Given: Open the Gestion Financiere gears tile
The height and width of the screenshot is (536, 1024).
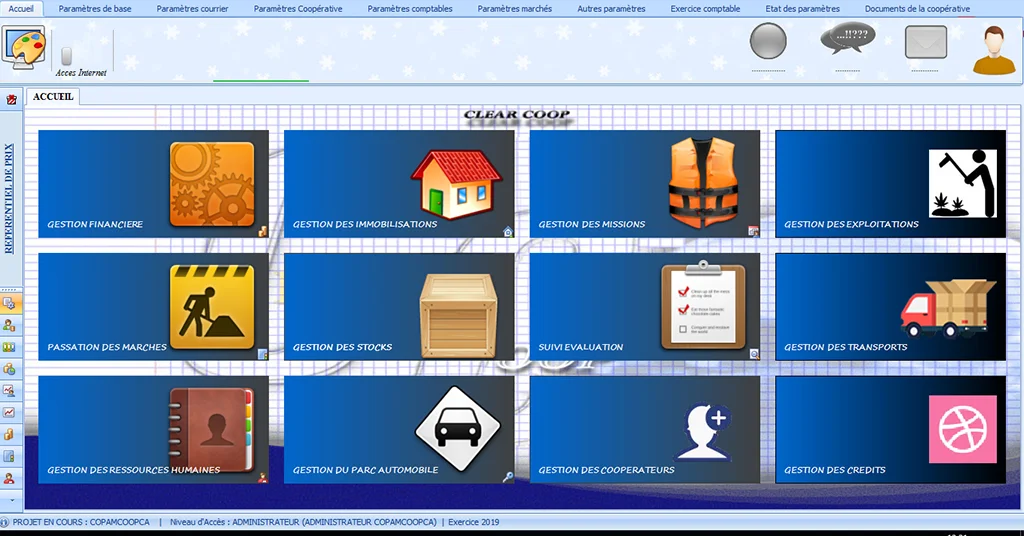Looking at the screenshot, I should pyautogui.click(x=153, y=183).
